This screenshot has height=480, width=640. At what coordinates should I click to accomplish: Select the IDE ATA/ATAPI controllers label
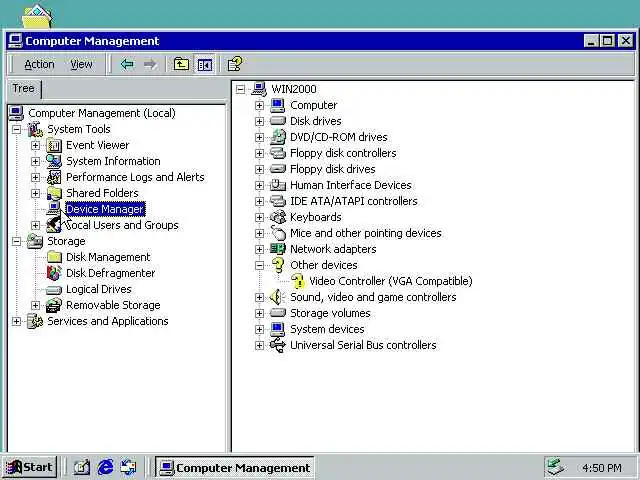click(353, 201)
